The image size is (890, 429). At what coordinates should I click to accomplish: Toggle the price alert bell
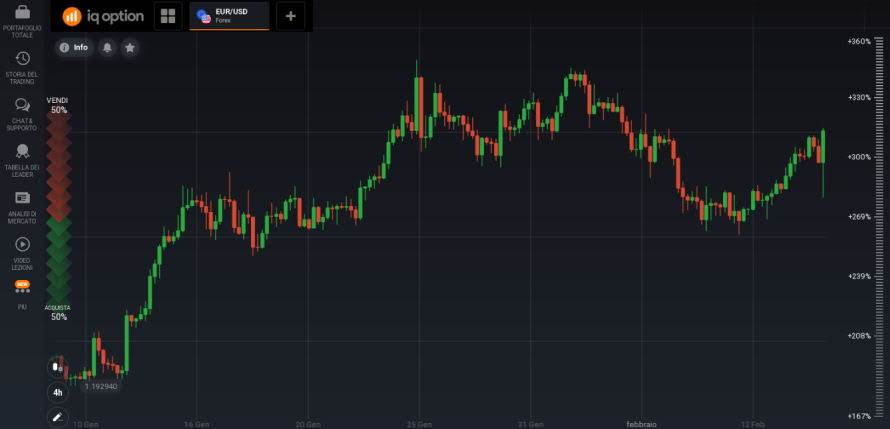coord(107,47)
